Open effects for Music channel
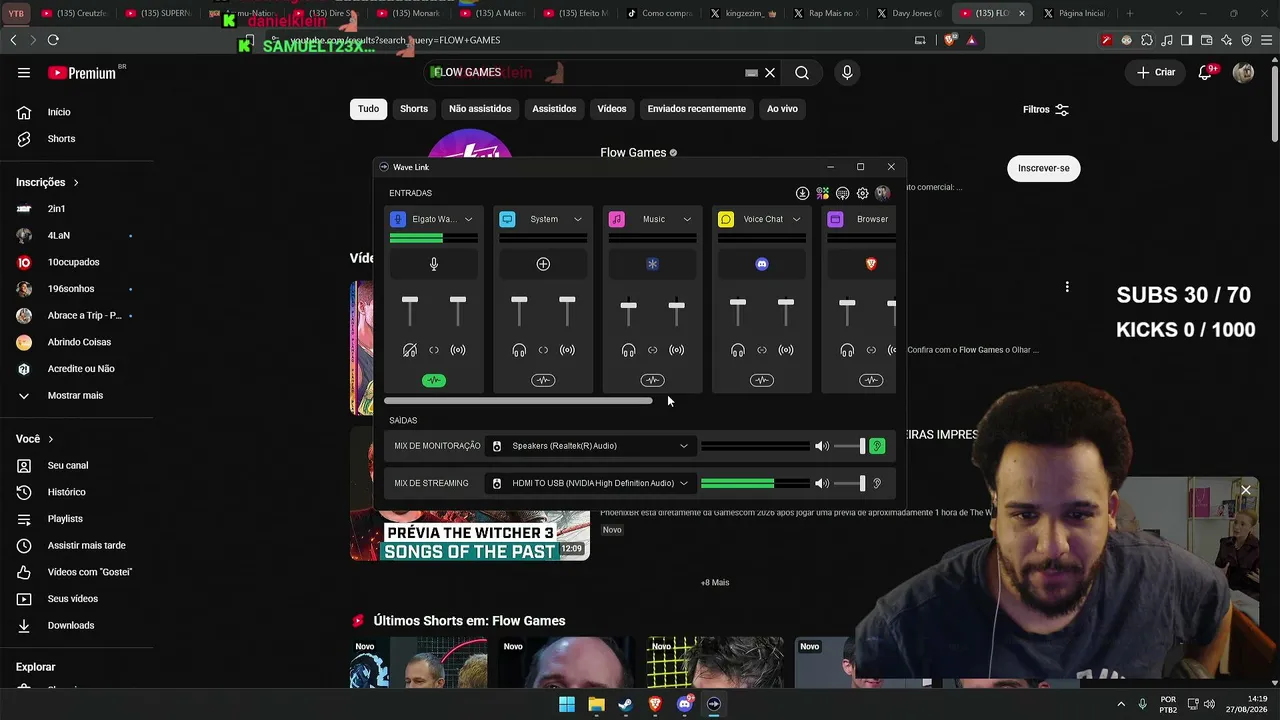Viewport: 1280px width, 720px height. pos(652,380)
